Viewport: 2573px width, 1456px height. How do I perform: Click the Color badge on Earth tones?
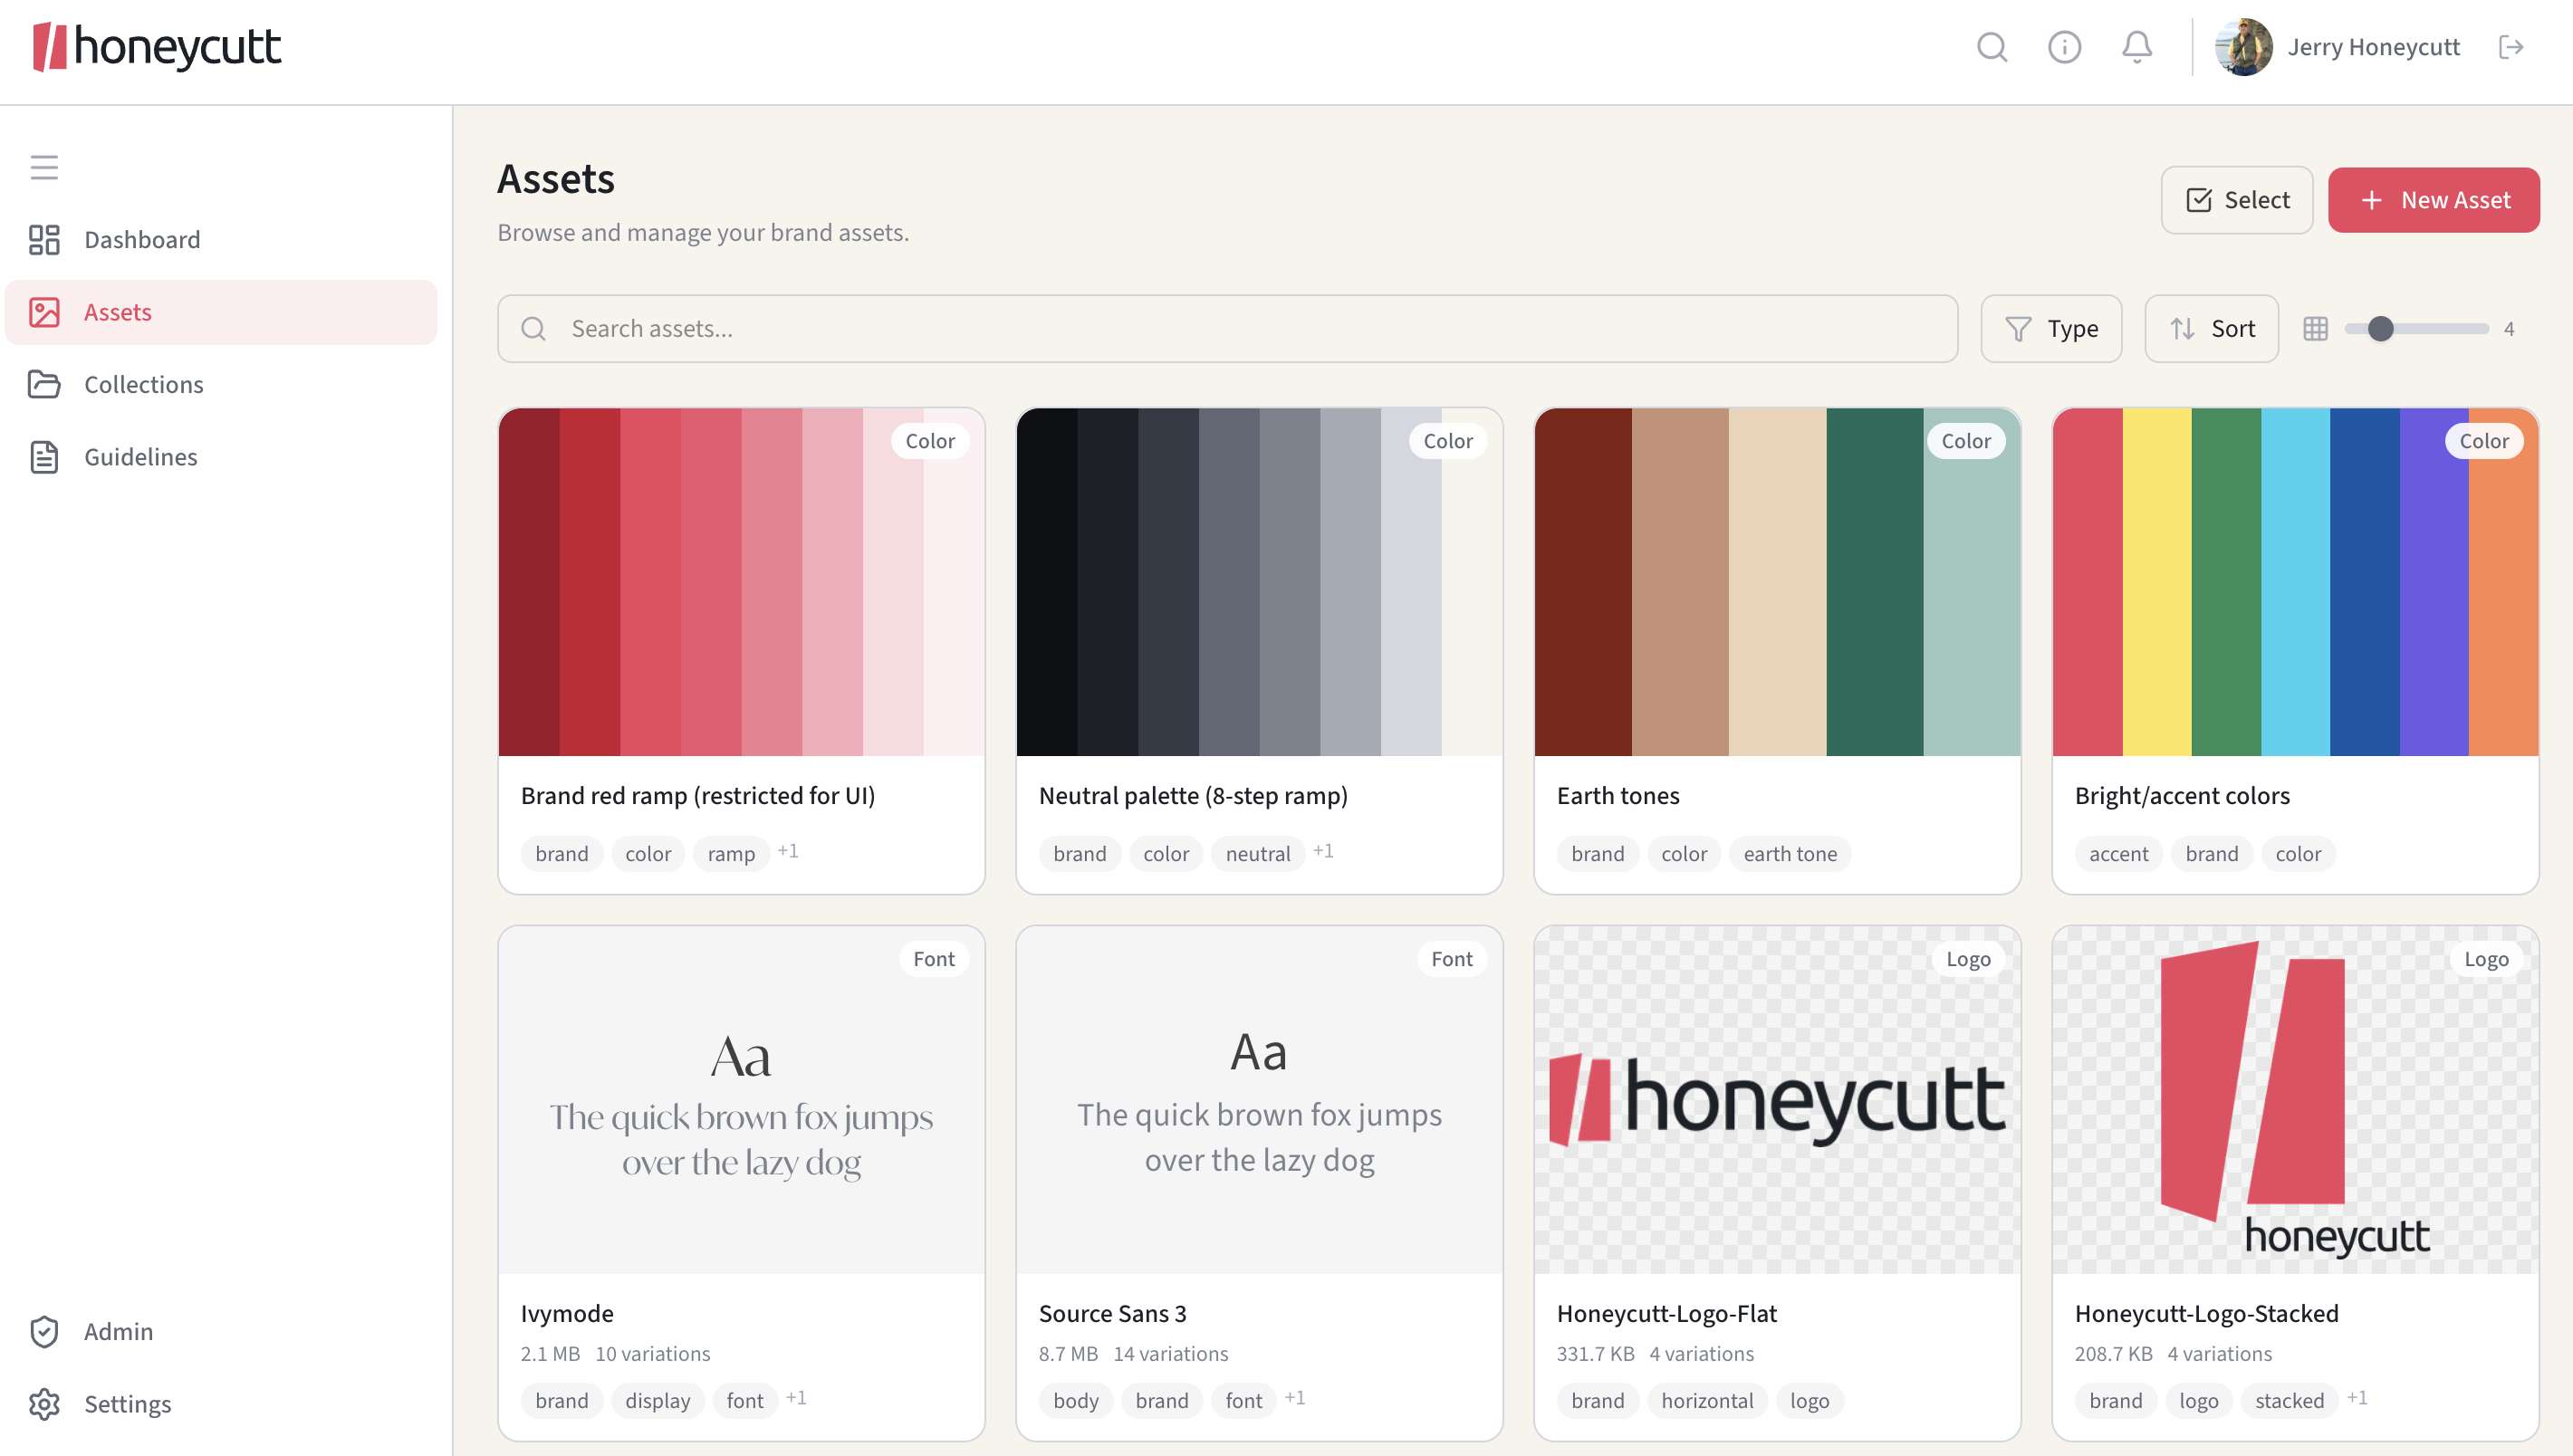tap(1966, 441)
